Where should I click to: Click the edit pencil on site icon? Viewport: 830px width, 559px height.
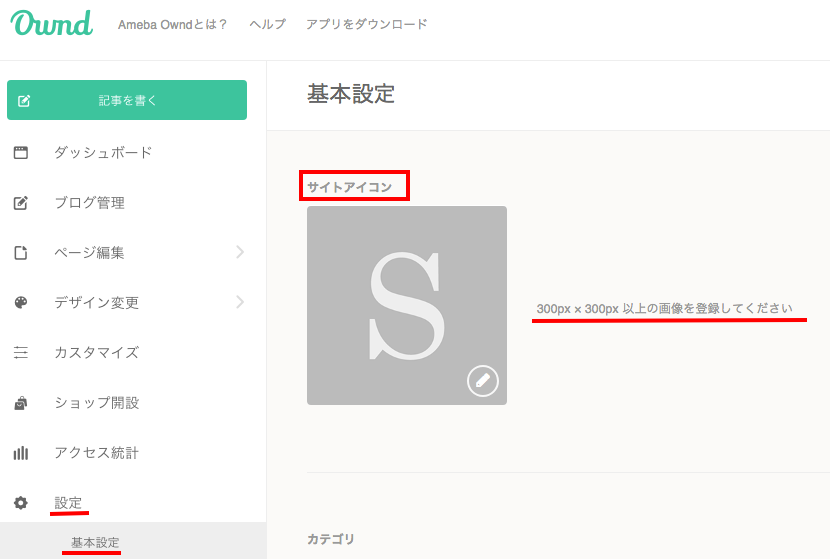[483, 381]
